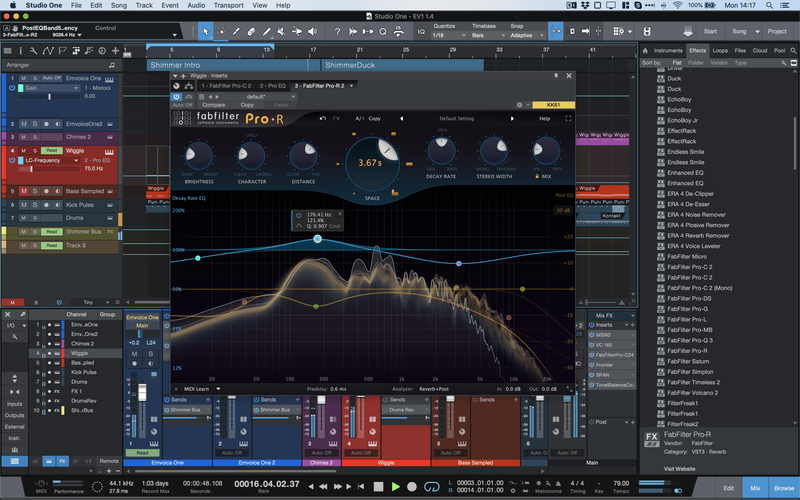Click the Compare button in plugin header
Viewport: 800px width, 500px height.
pos(213,105)
